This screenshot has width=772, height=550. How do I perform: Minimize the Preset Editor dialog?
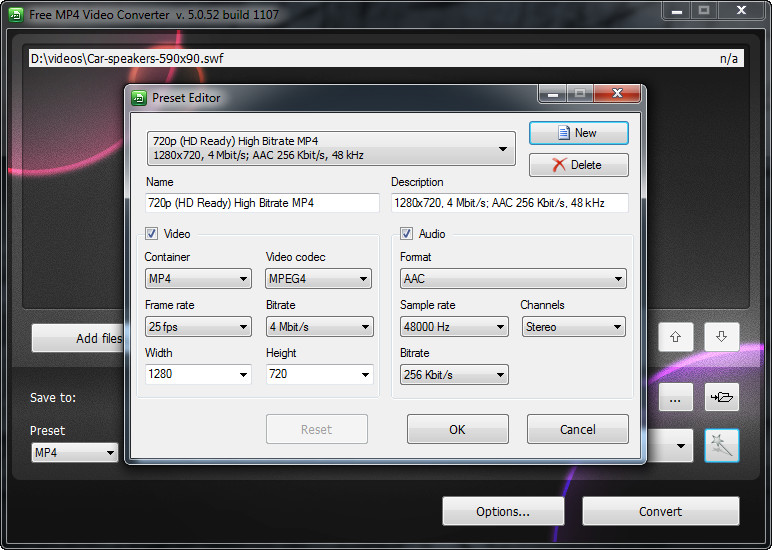click(x=553, y=93)
